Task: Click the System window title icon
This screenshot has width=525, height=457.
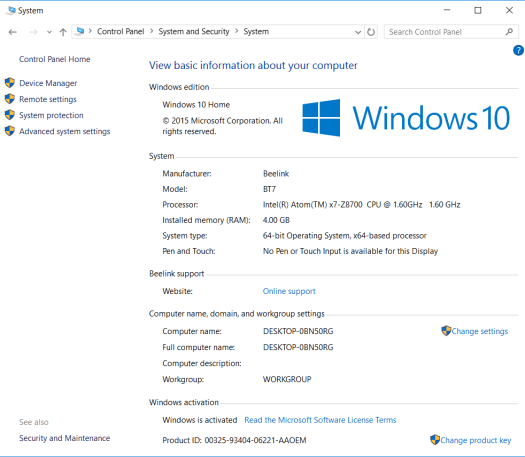Action: pyautogui.click(x=11, y=10)
